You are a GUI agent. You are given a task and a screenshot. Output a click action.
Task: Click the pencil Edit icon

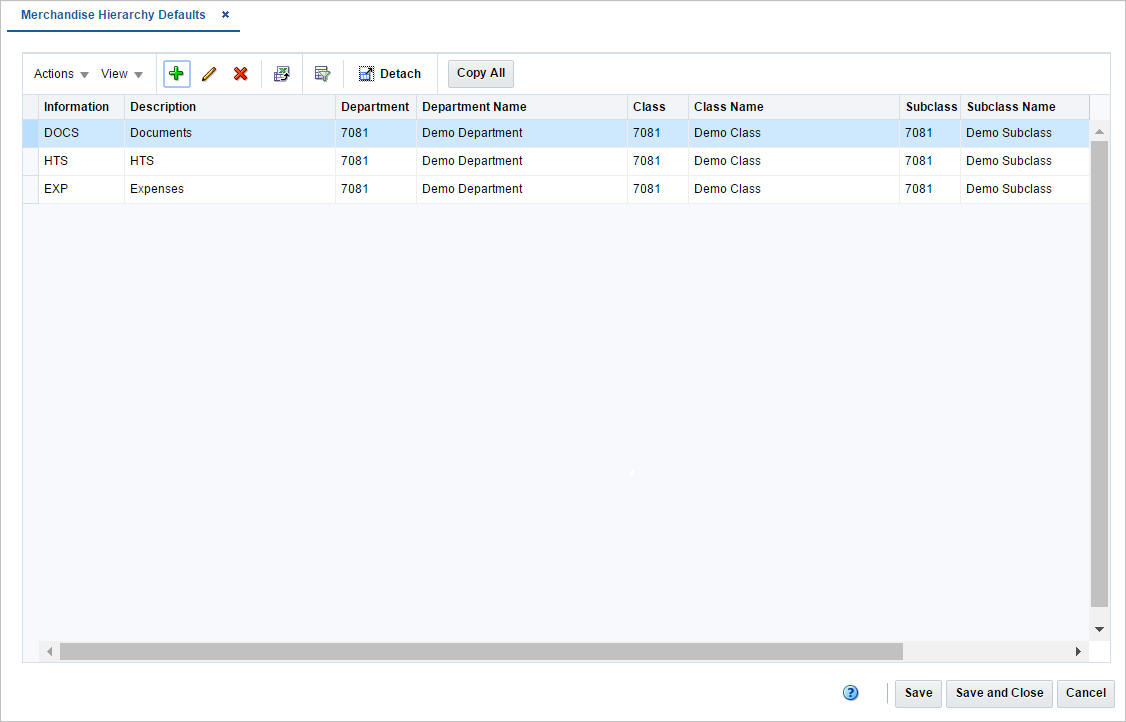pyautogui.click(x=209, y=74)
